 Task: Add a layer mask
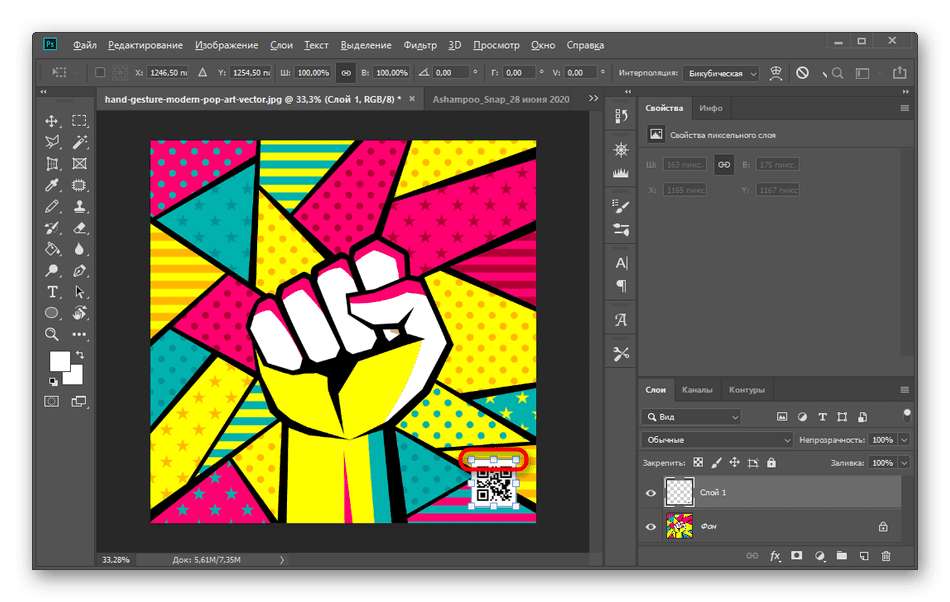coord(797,555)
